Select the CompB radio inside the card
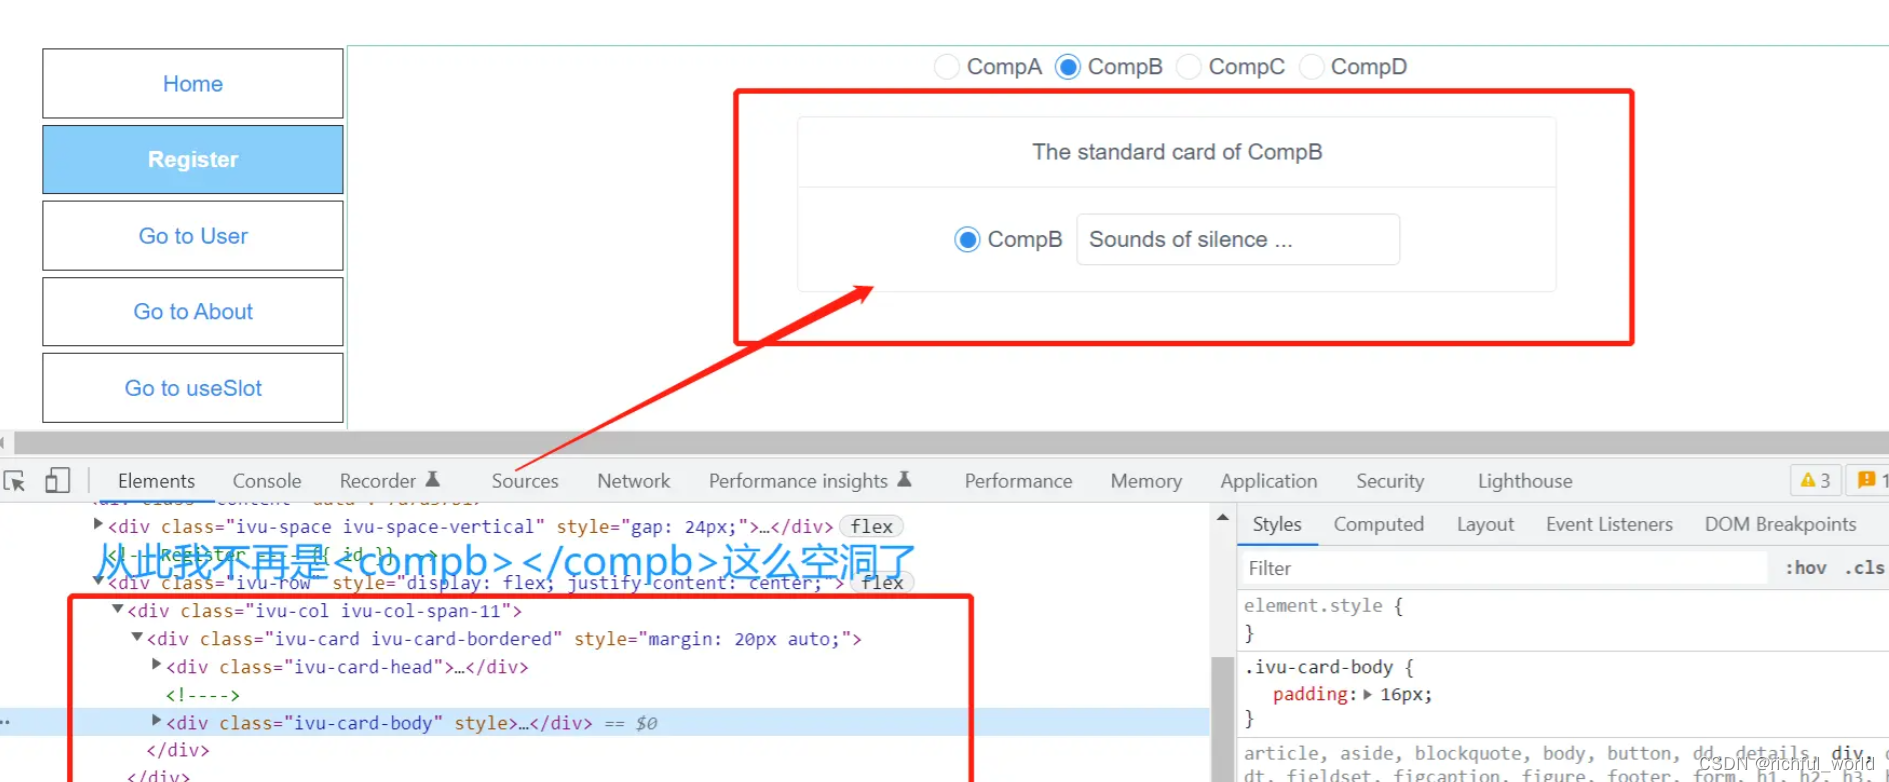The image size is (1889, 782). 967,240
